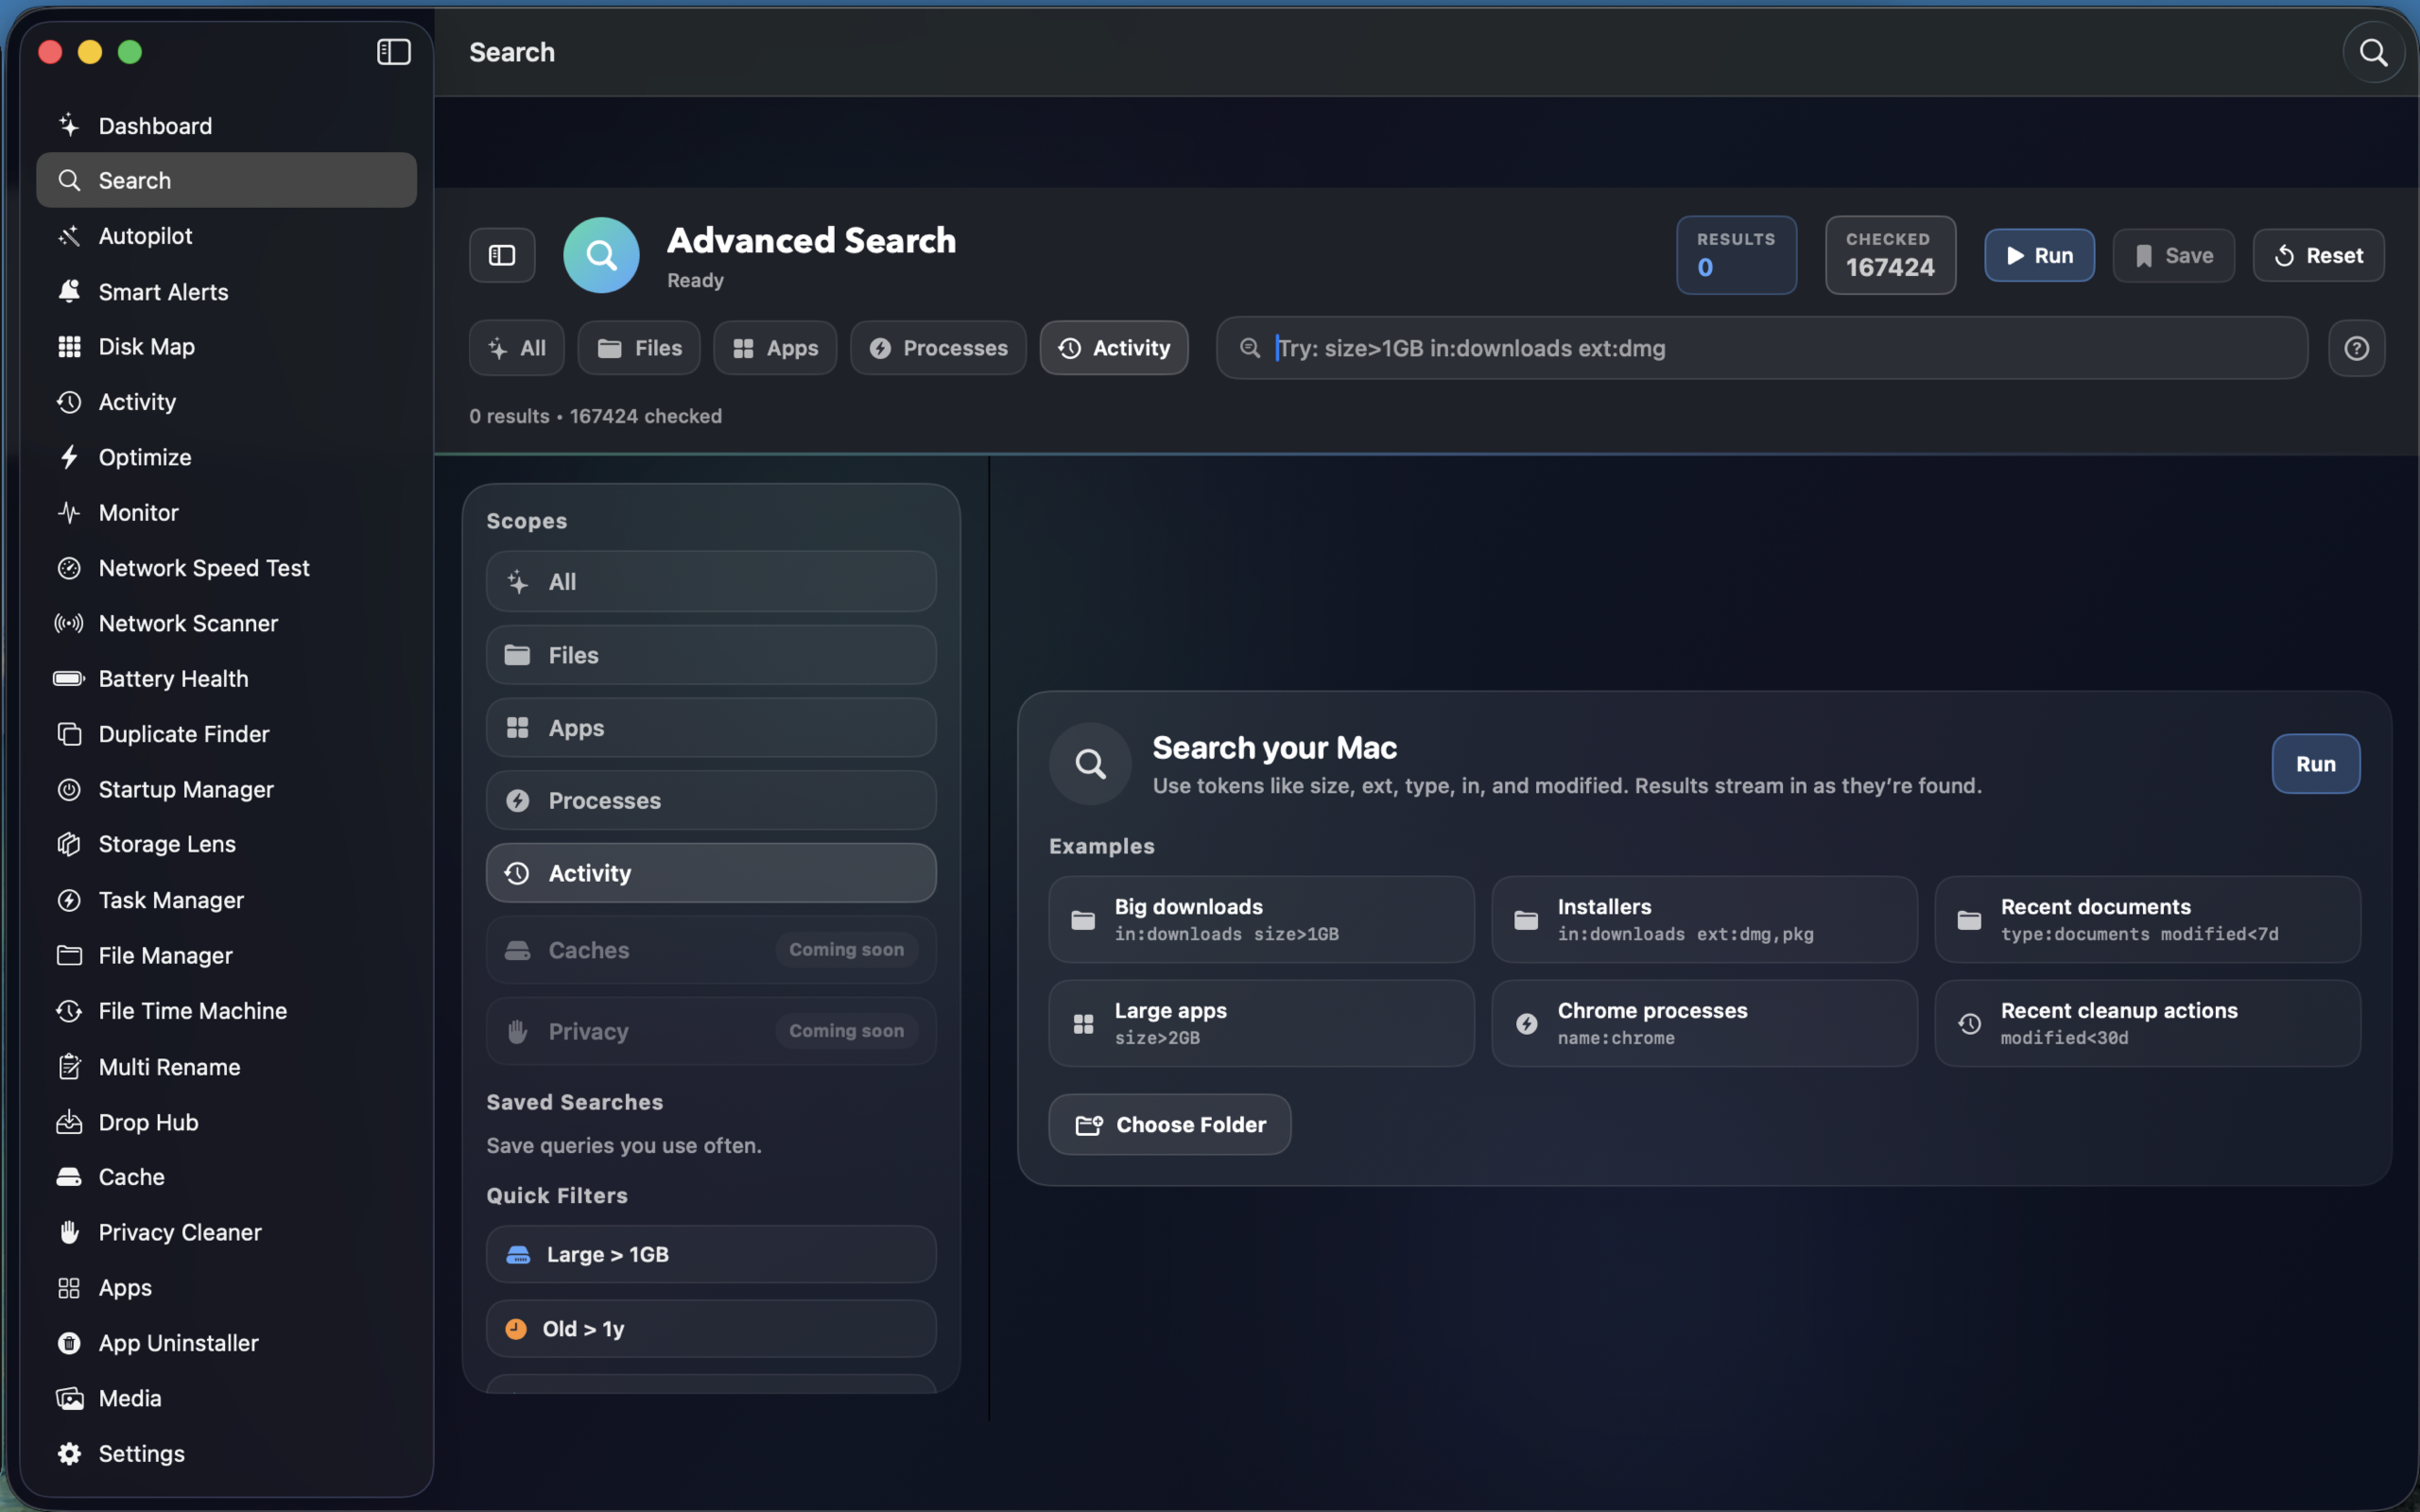Toggle the main sidebar visibility icon
Viewport: 2420px width, 1512px height.
pos(393,52)
